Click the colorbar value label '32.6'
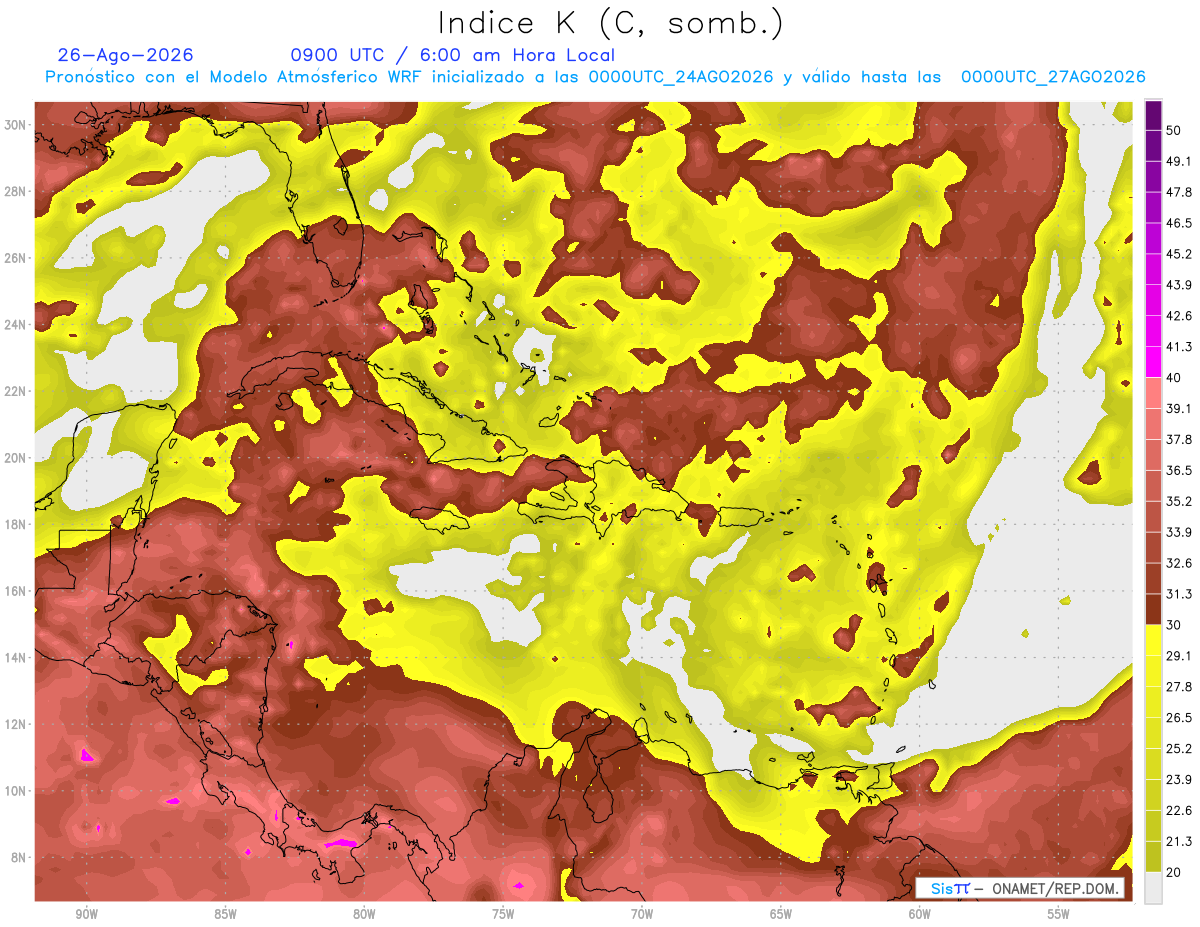Viewport: 1200px width, 927px height. 1179,563
